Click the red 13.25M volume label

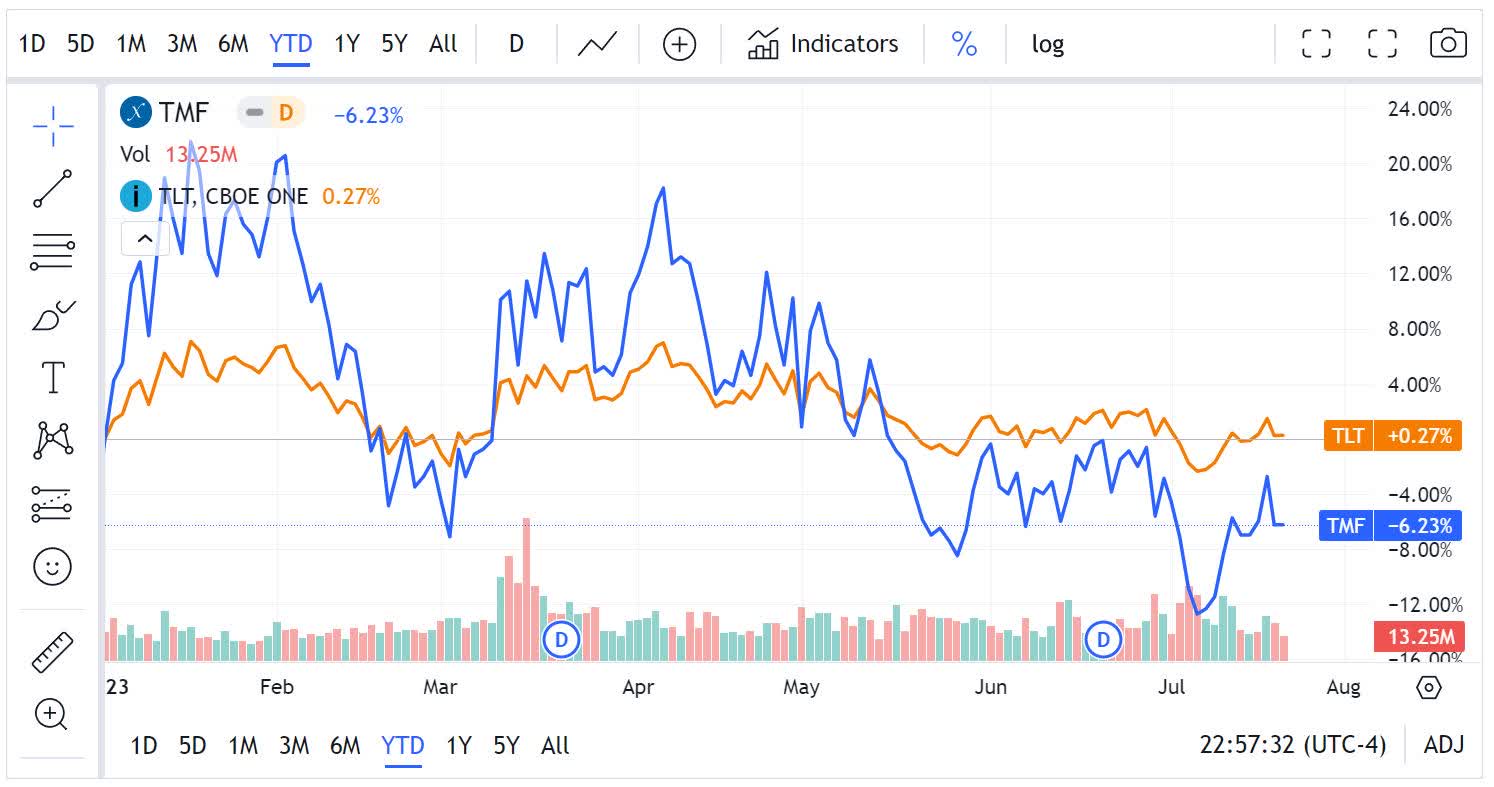(1417, 636)
